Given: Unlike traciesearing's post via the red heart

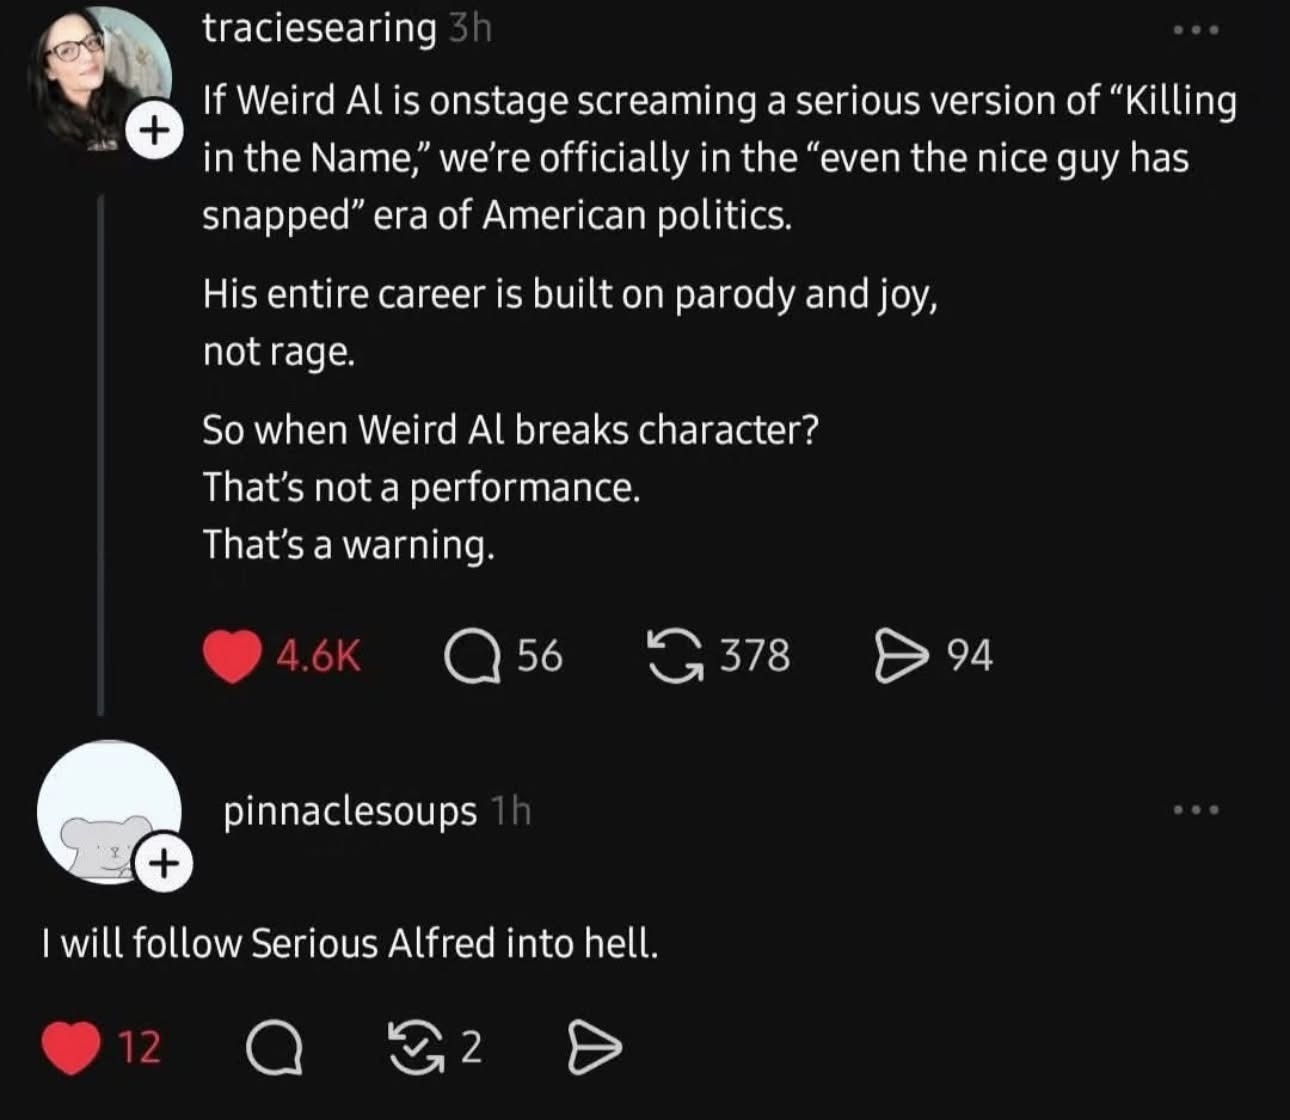Looking at the screenshot, I should point(232,656).
